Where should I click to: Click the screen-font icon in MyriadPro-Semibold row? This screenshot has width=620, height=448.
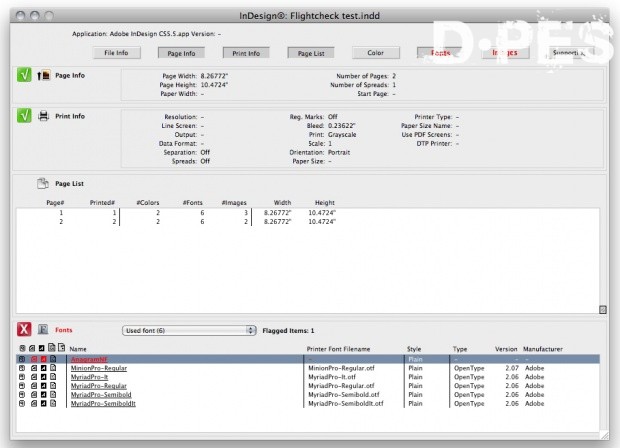click(x=34, y=395)
